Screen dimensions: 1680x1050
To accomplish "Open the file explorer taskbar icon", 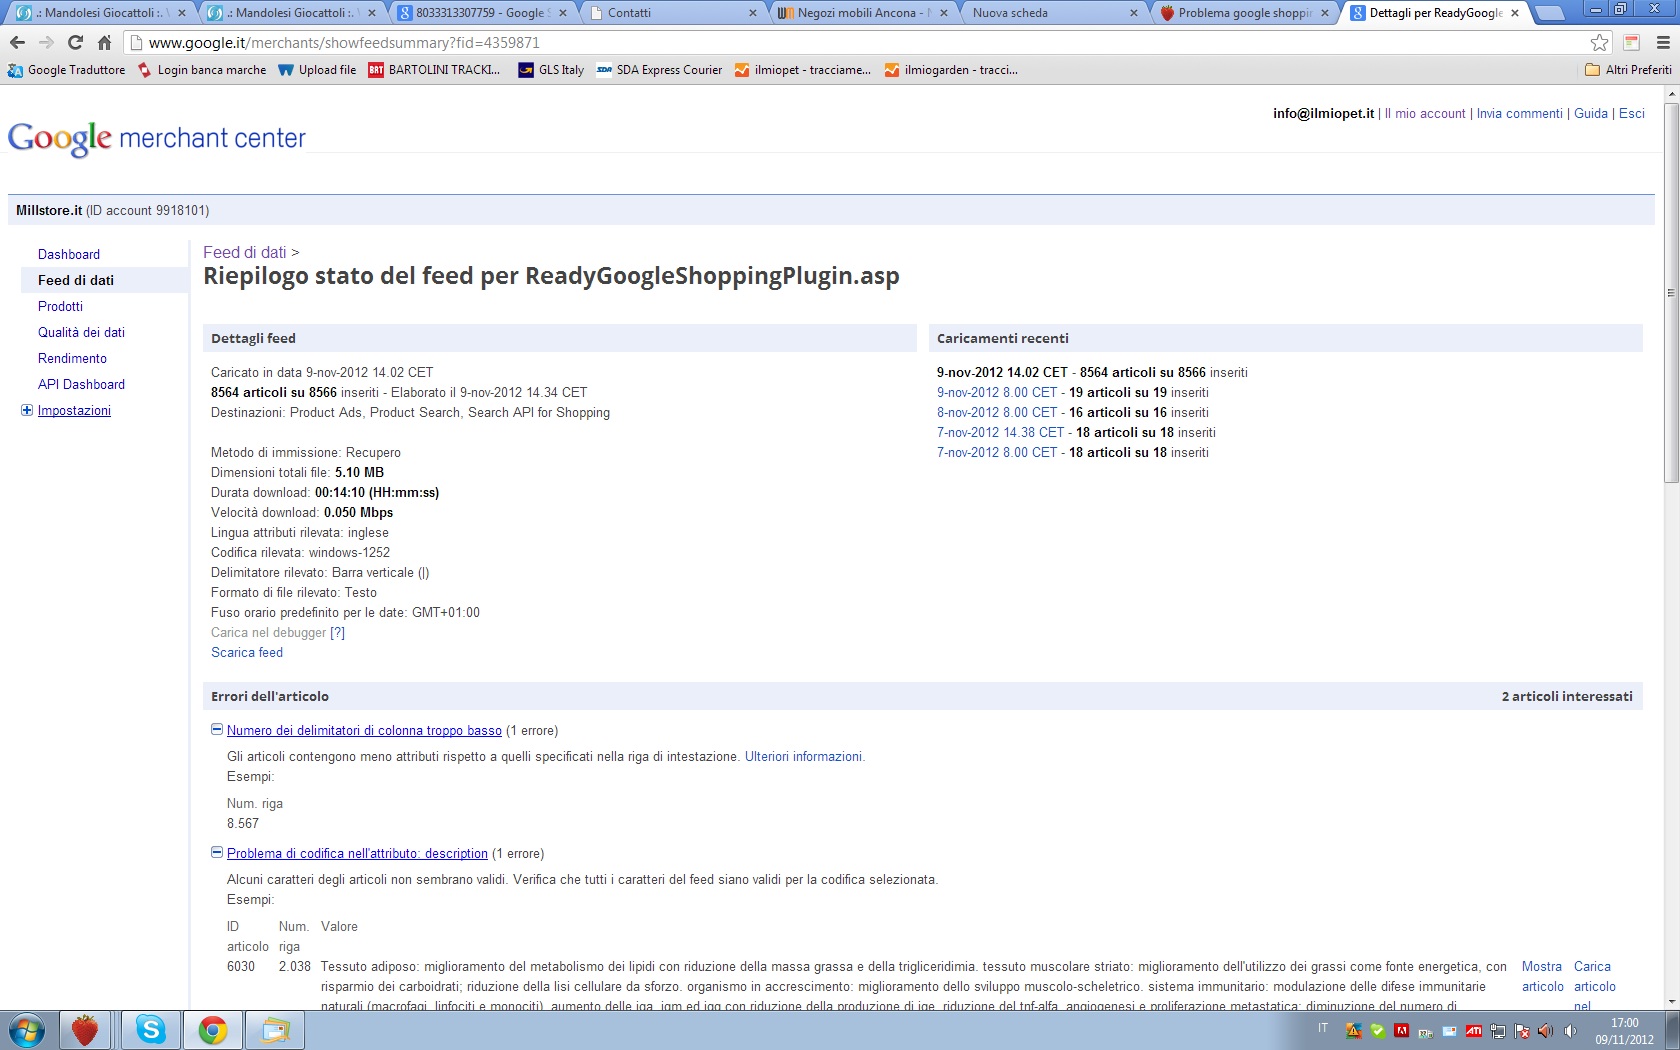I will [x=274, y=1030].
